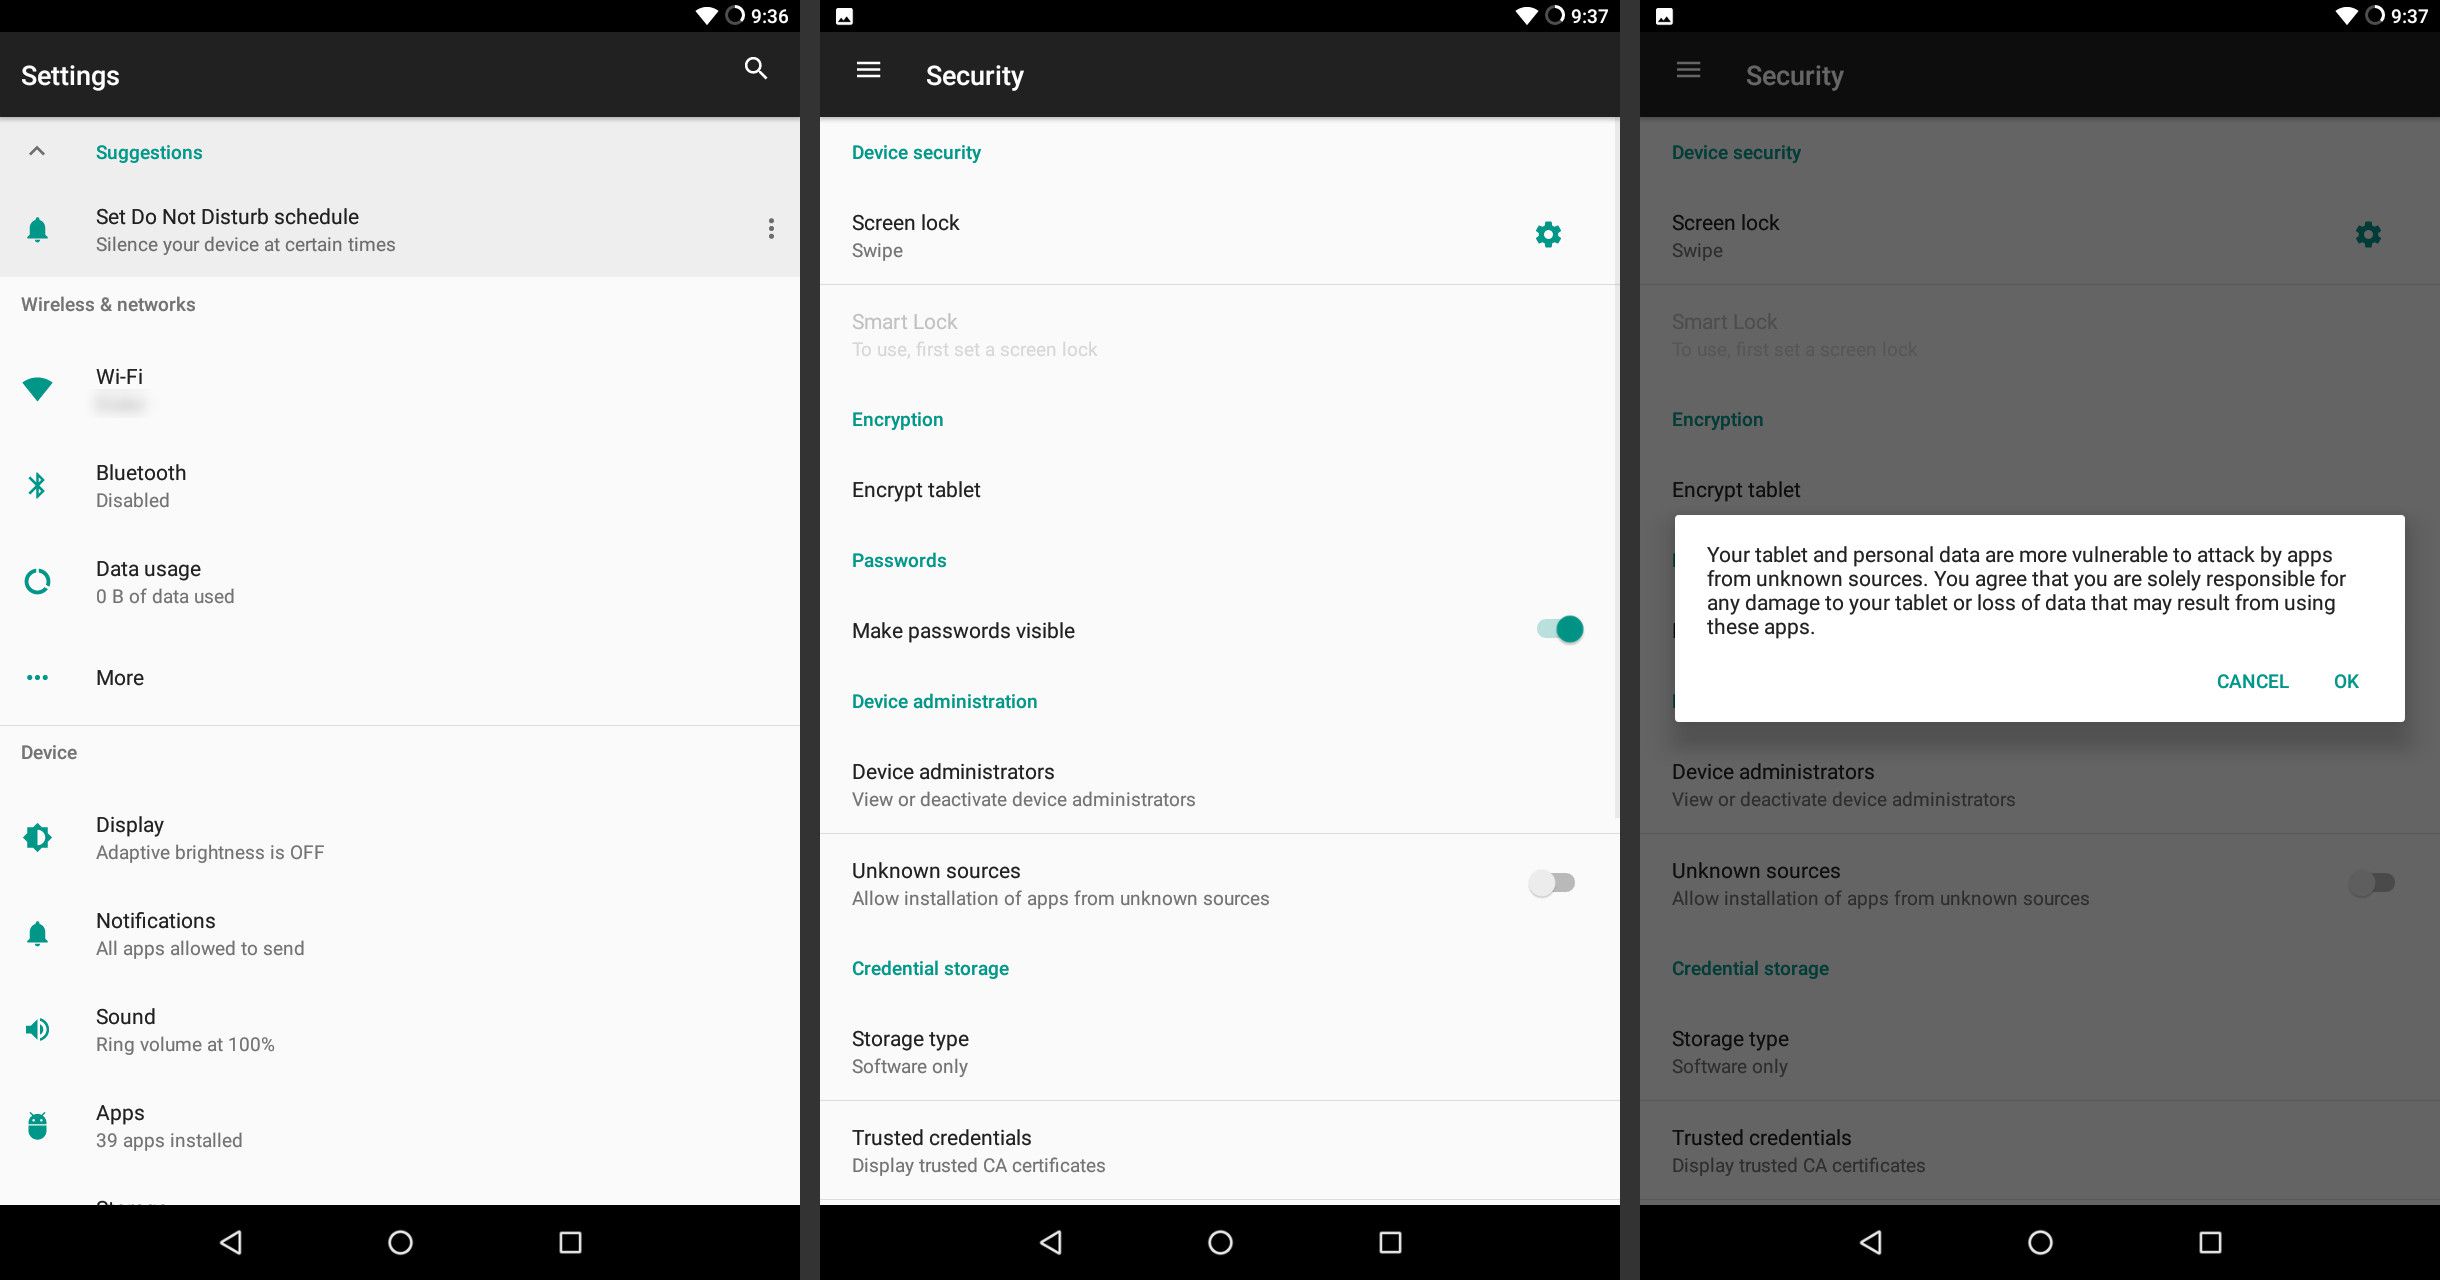Enable the Unknown sources toggle

tap(1552, 881)
